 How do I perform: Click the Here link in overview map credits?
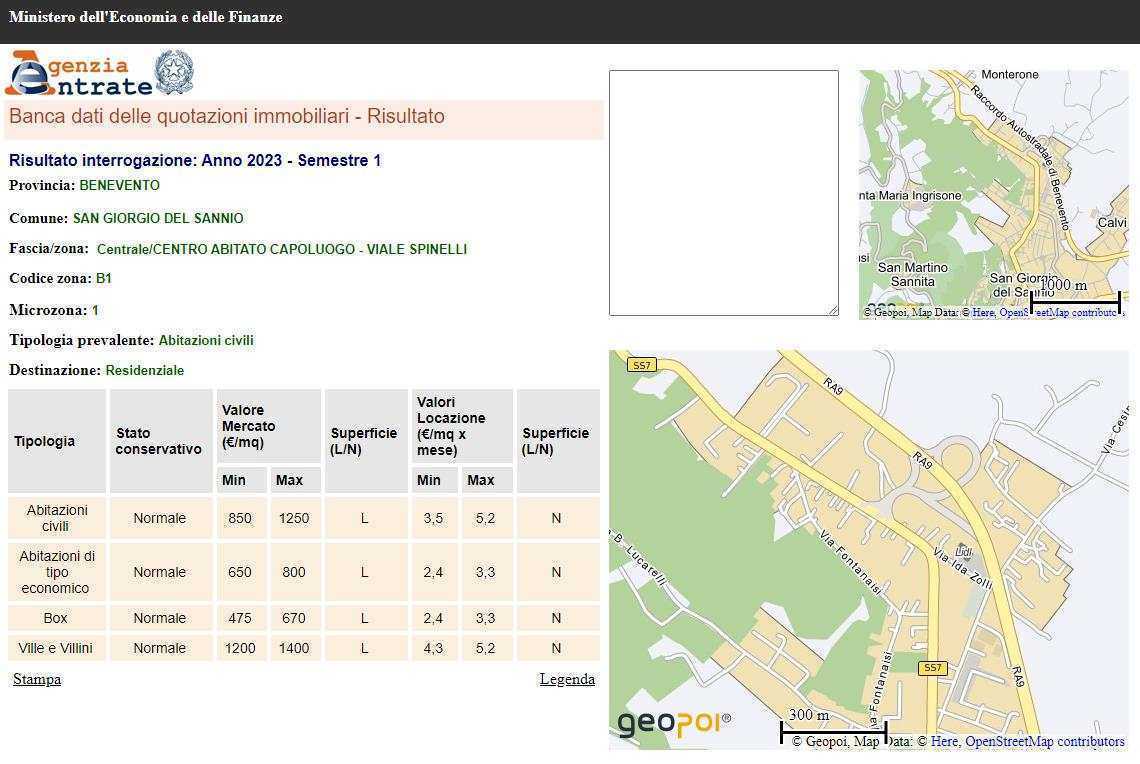coord(983,313)
